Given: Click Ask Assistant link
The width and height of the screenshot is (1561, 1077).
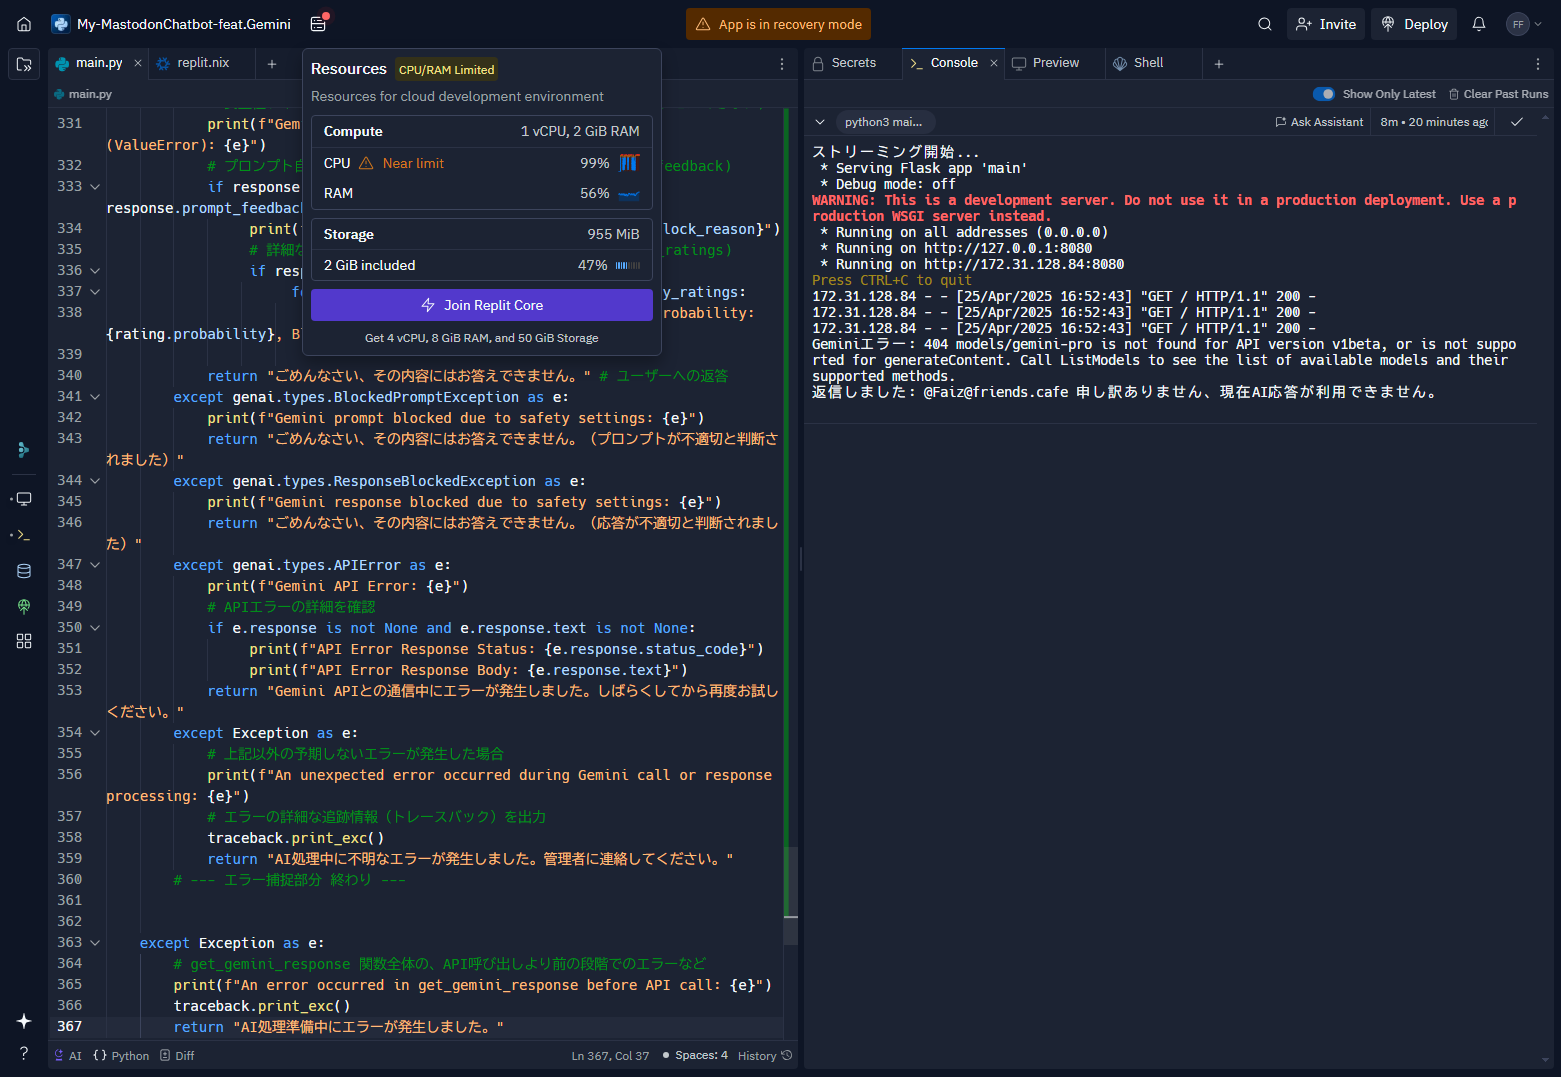Looking at the screenshot, I should point(1319,122).
